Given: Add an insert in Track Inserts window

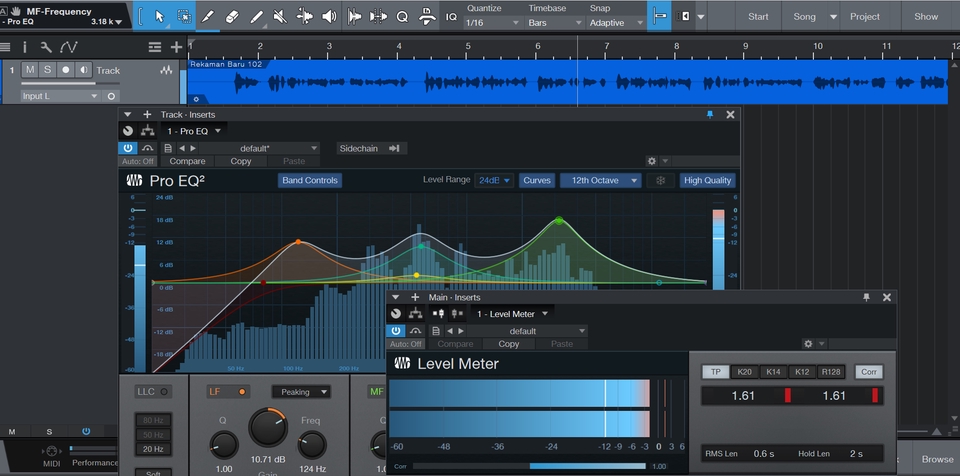Looking at the screenshot, I should 147,115.
